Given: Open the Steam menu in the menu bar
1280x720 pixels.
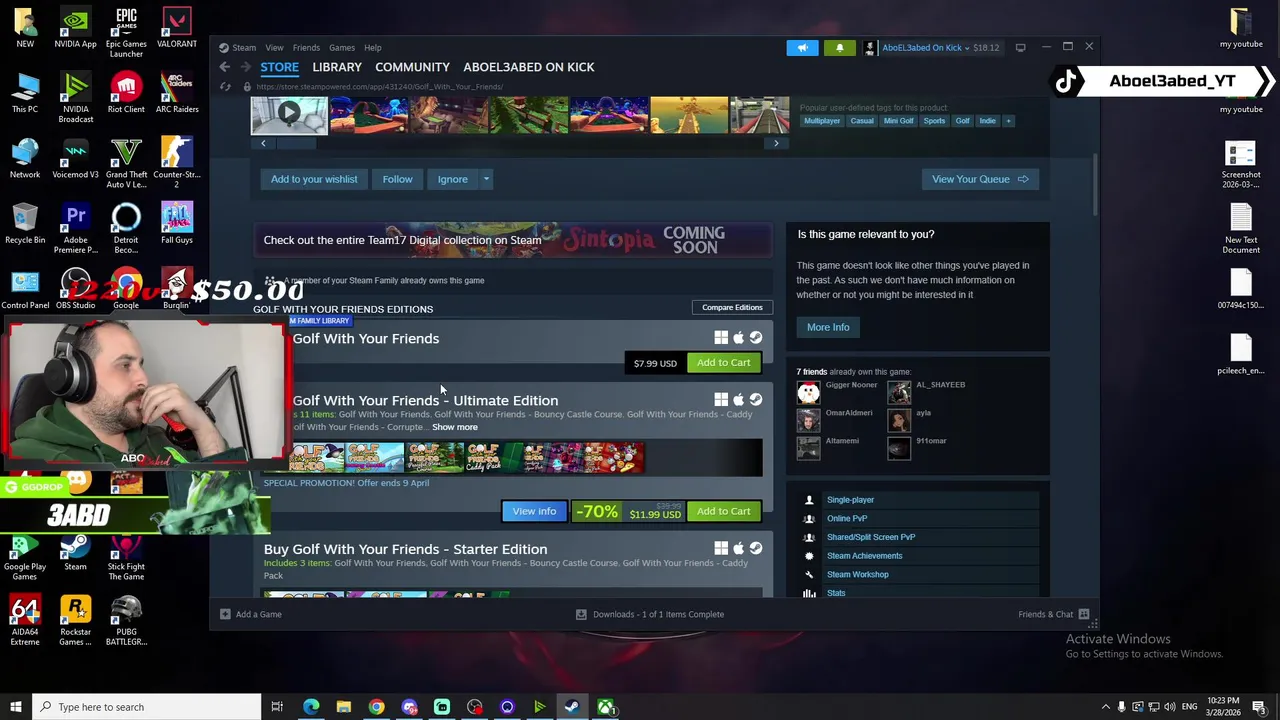Looking at the screenshot, I should pos(244,47).
